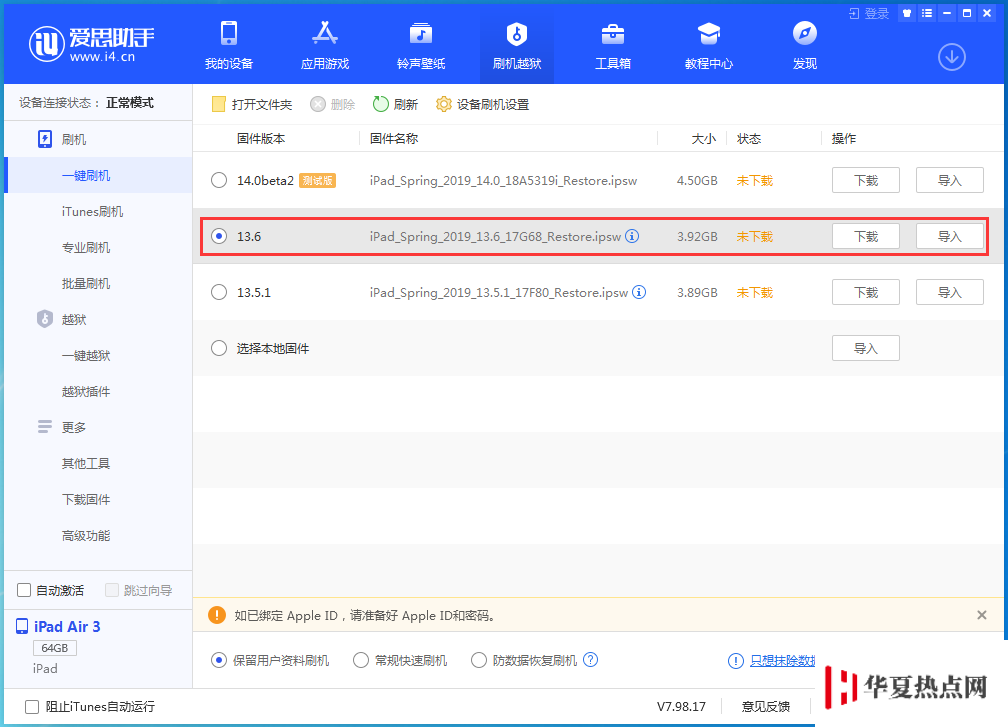Select 一键刷机 in the sidebar

point(86,175)
